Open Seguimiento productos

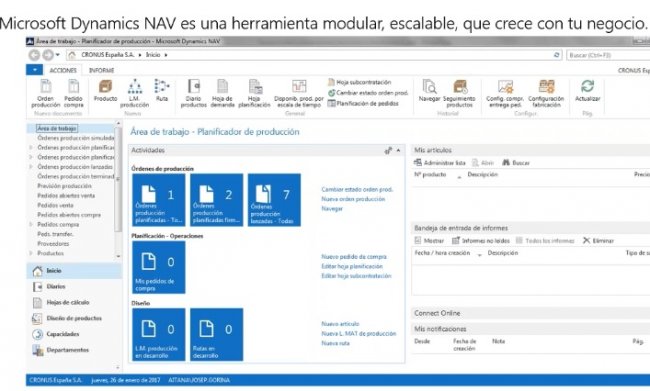pyautogui.click(x=459, y=93)
